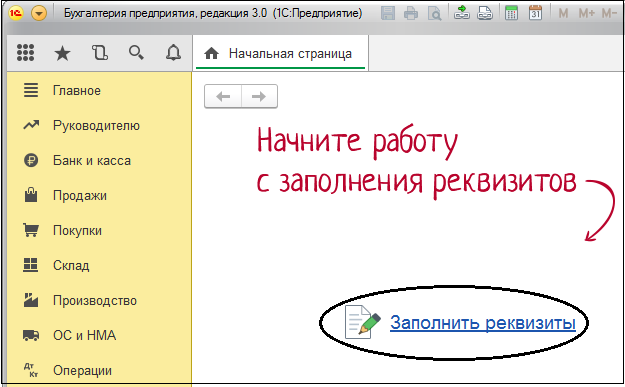Click the home icon on the start tab
625x387 pixels.
[211, 53]
